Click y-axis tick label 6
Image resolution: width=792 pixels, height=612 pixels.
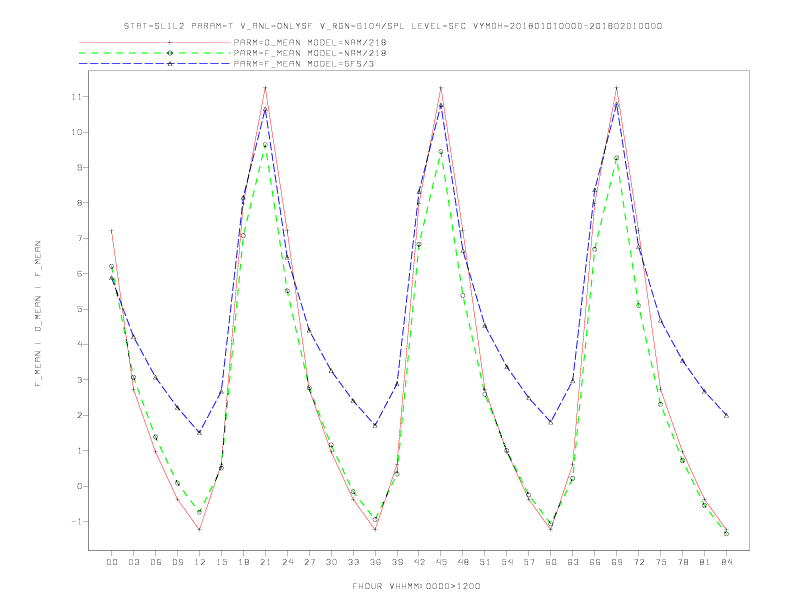(x=80, y=274)
